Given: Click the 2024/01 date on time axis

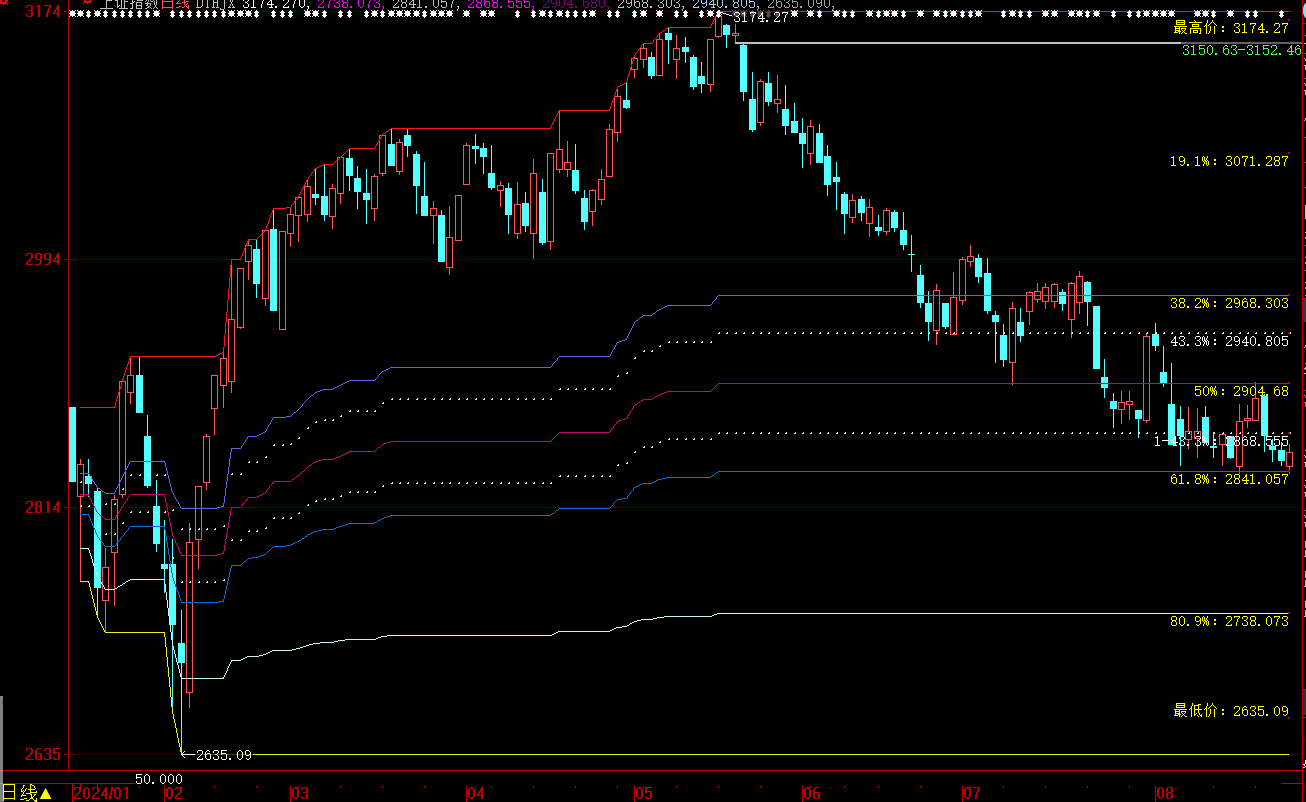Looking at the screenshot, I should (x=102, y=794).
